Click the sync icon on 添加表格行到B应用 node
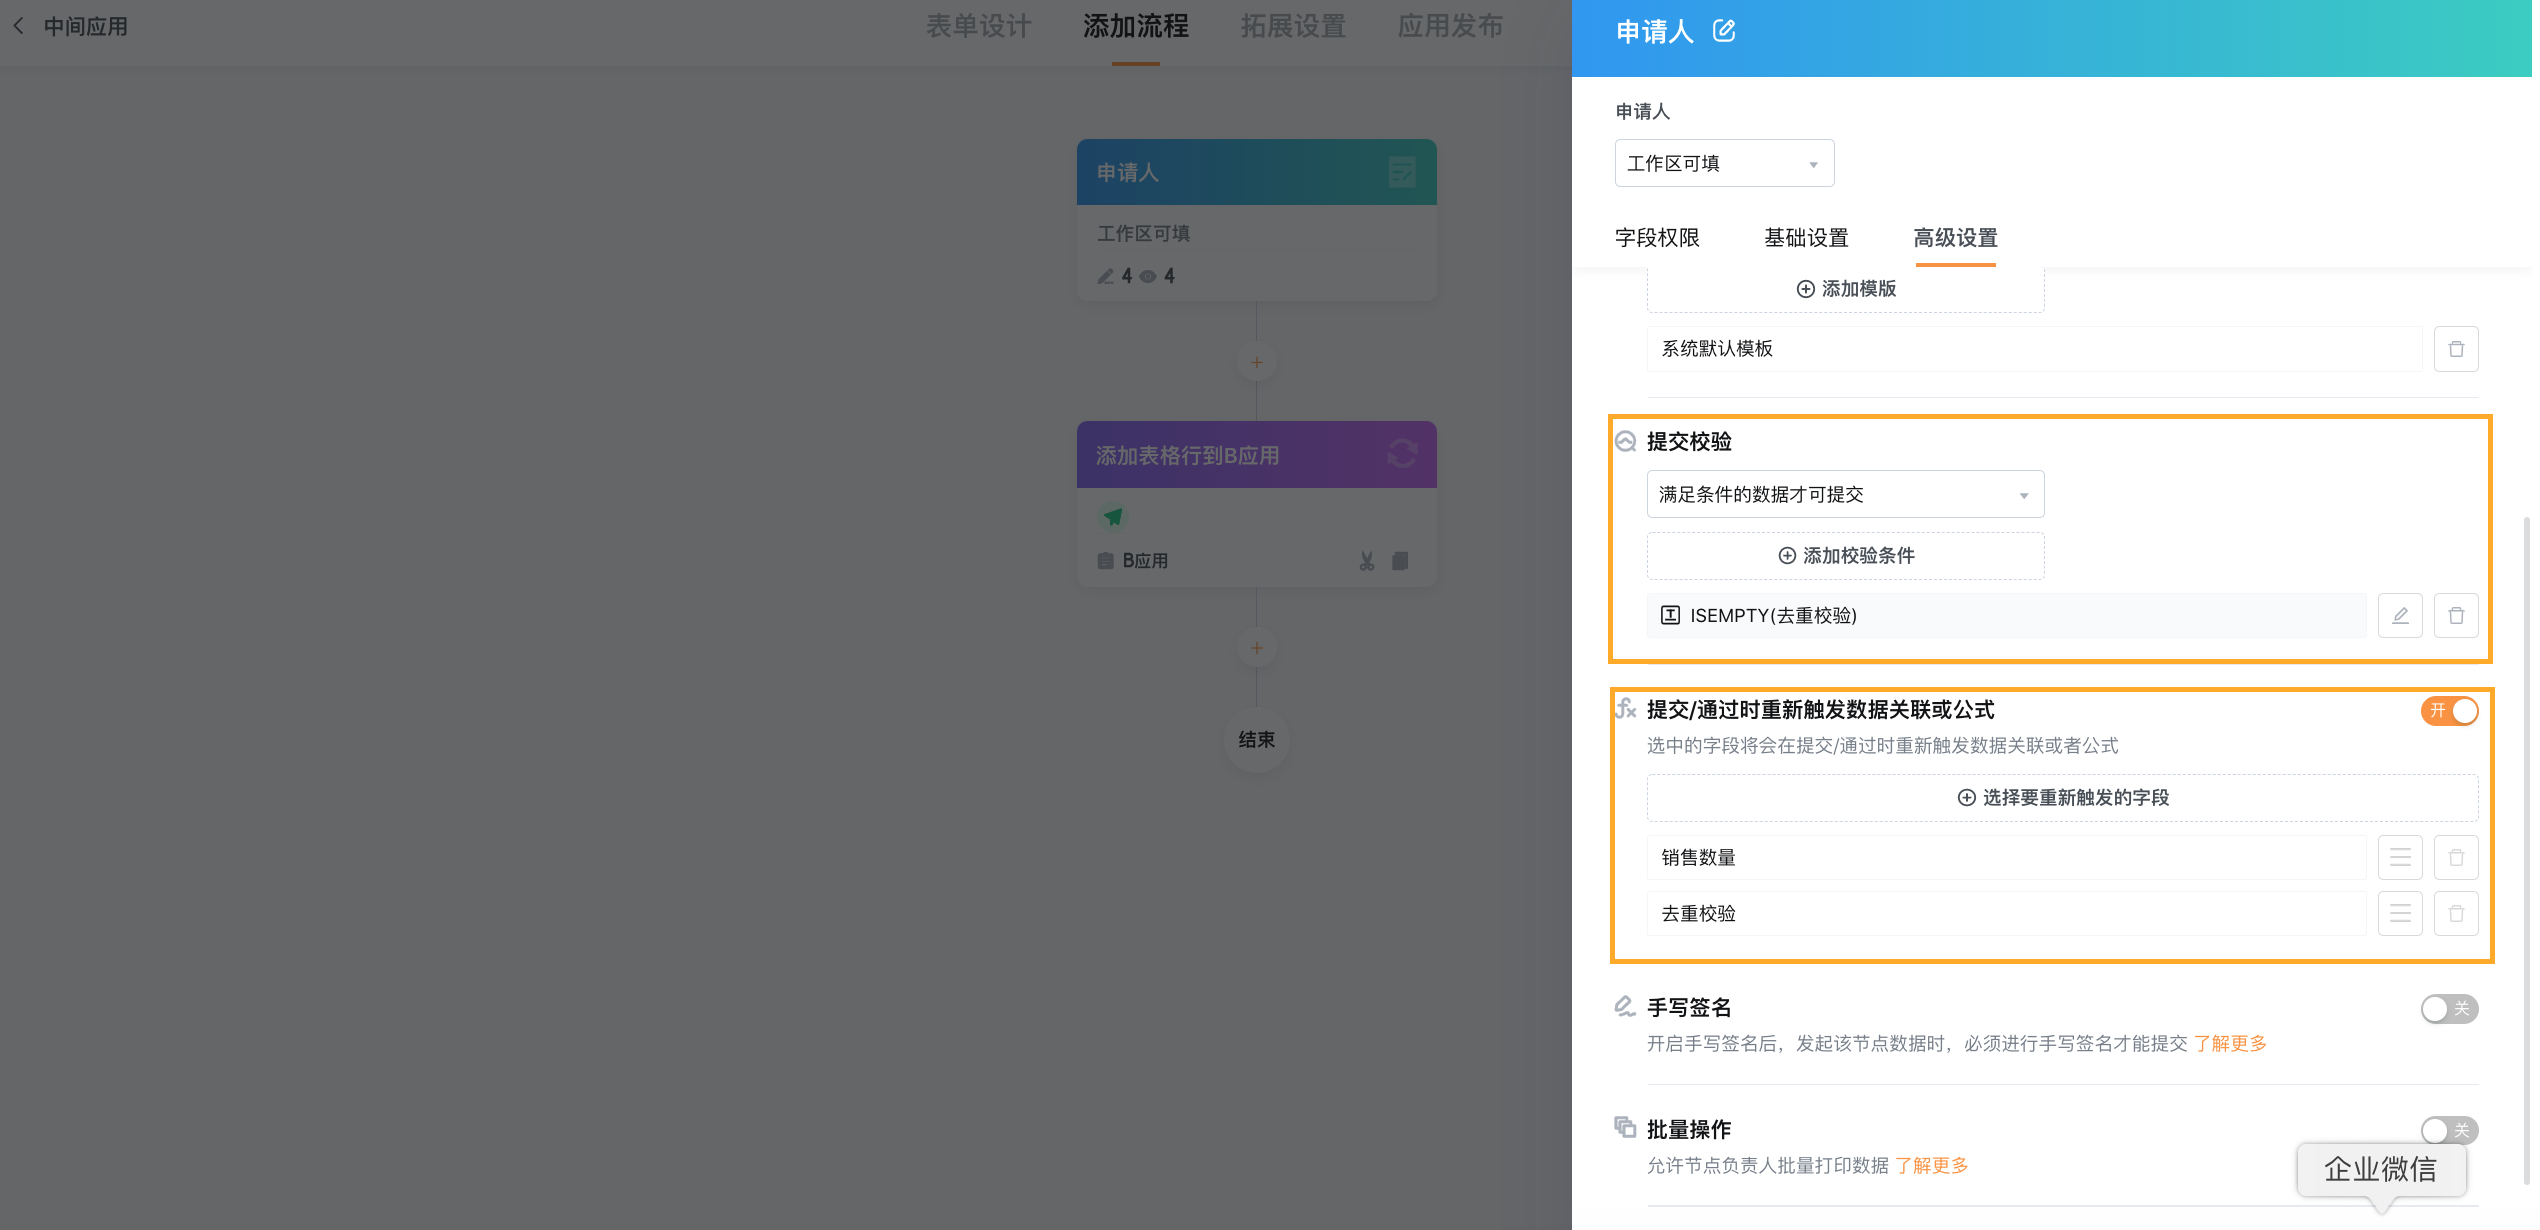2540x1230 pixels. coord(1402,454)
